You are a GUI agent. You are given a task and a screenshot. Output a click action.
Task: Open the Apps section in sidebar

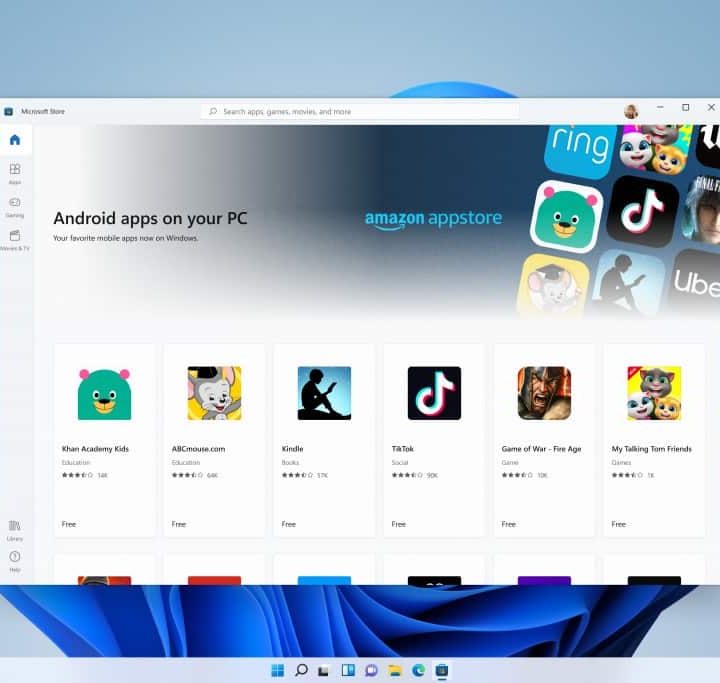point(15,173)
